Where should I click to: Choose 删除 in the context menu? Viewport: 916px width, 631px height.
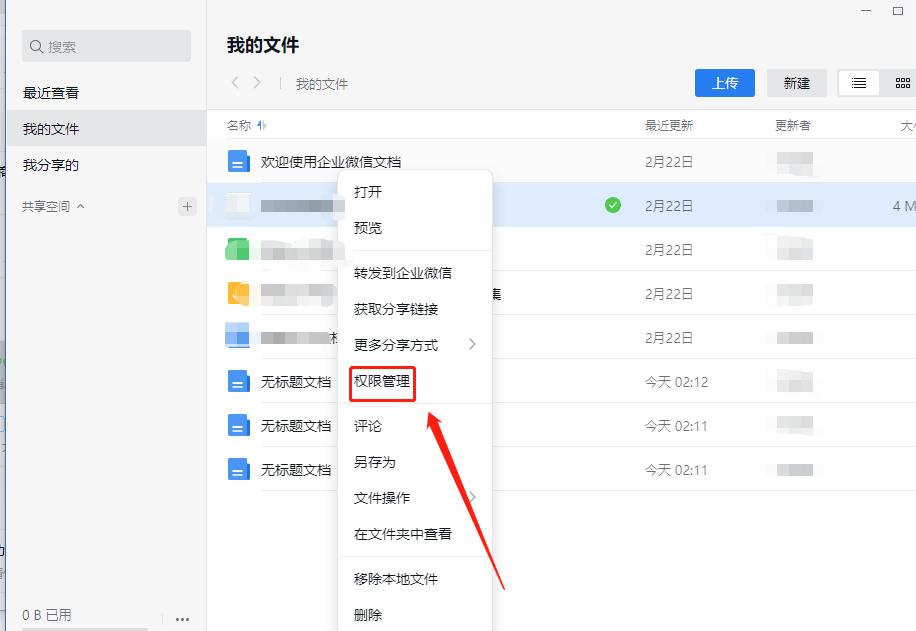point(367,617)
